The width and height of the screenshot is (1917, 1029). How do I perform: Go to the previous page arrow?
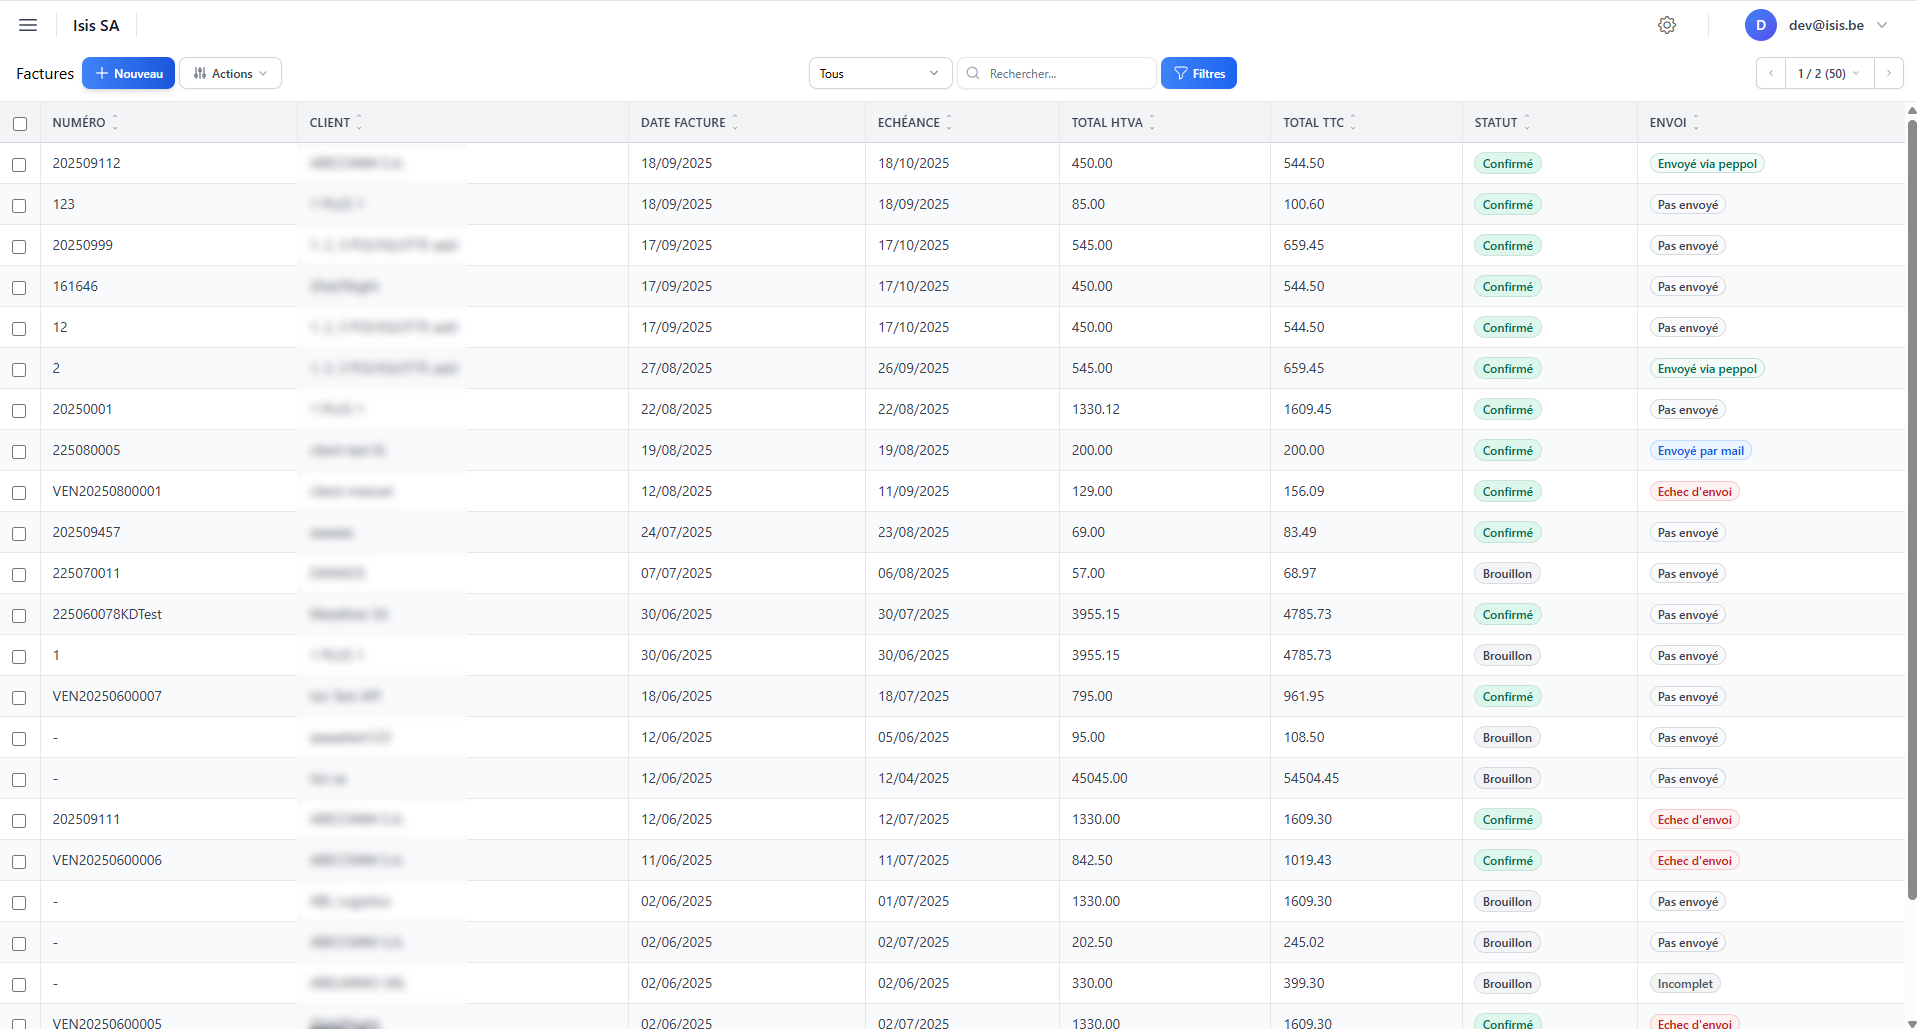(1771, 73)
